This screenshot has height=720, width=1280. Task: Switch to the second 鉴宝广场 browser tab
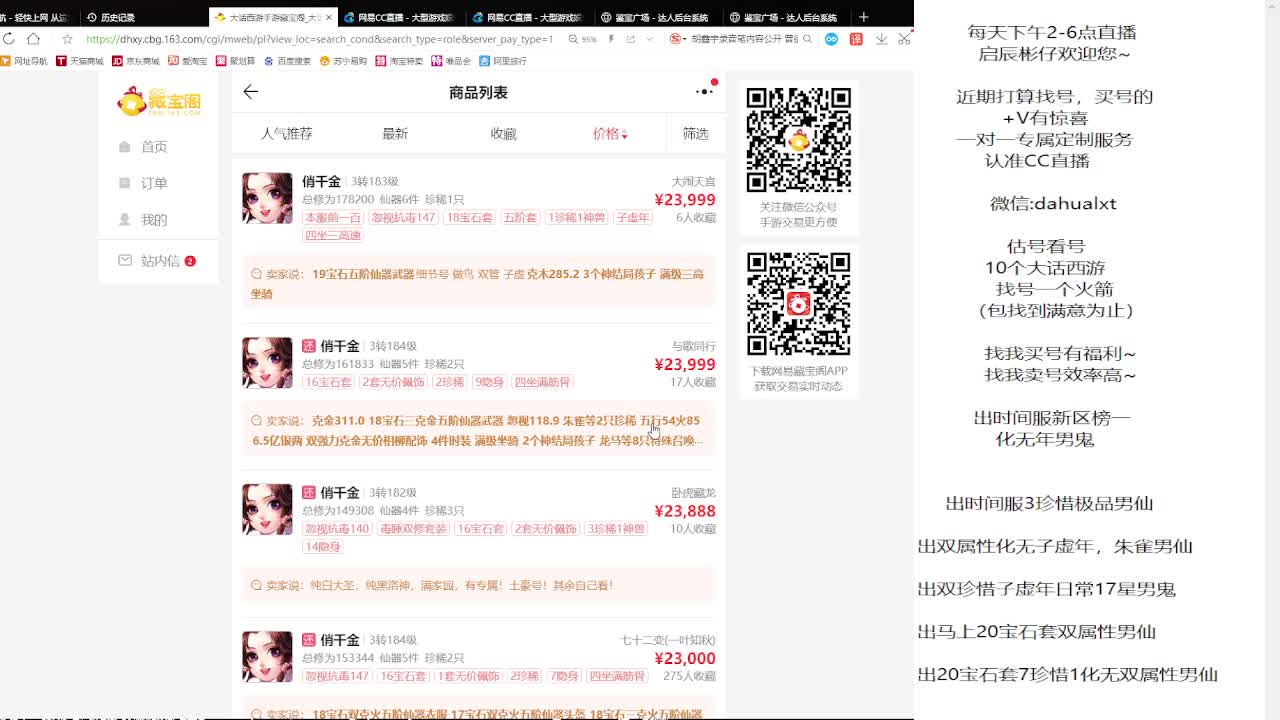tap(785, 17)
